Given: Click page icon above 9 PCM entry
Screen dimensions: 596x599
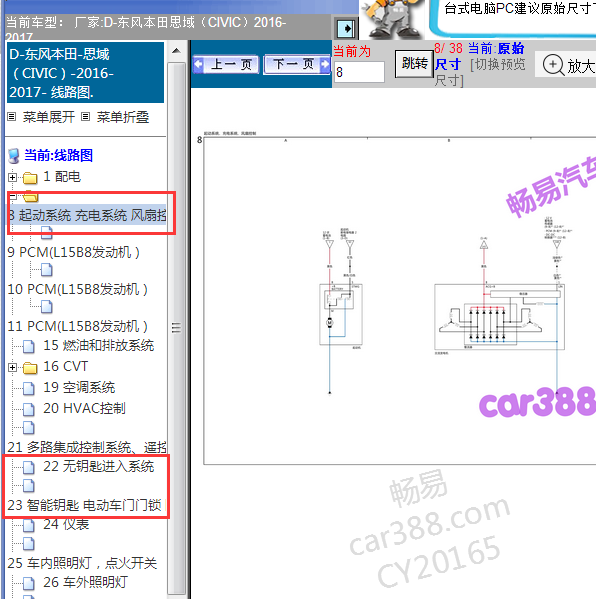Looking at the screenshot, I should (47, 233).
